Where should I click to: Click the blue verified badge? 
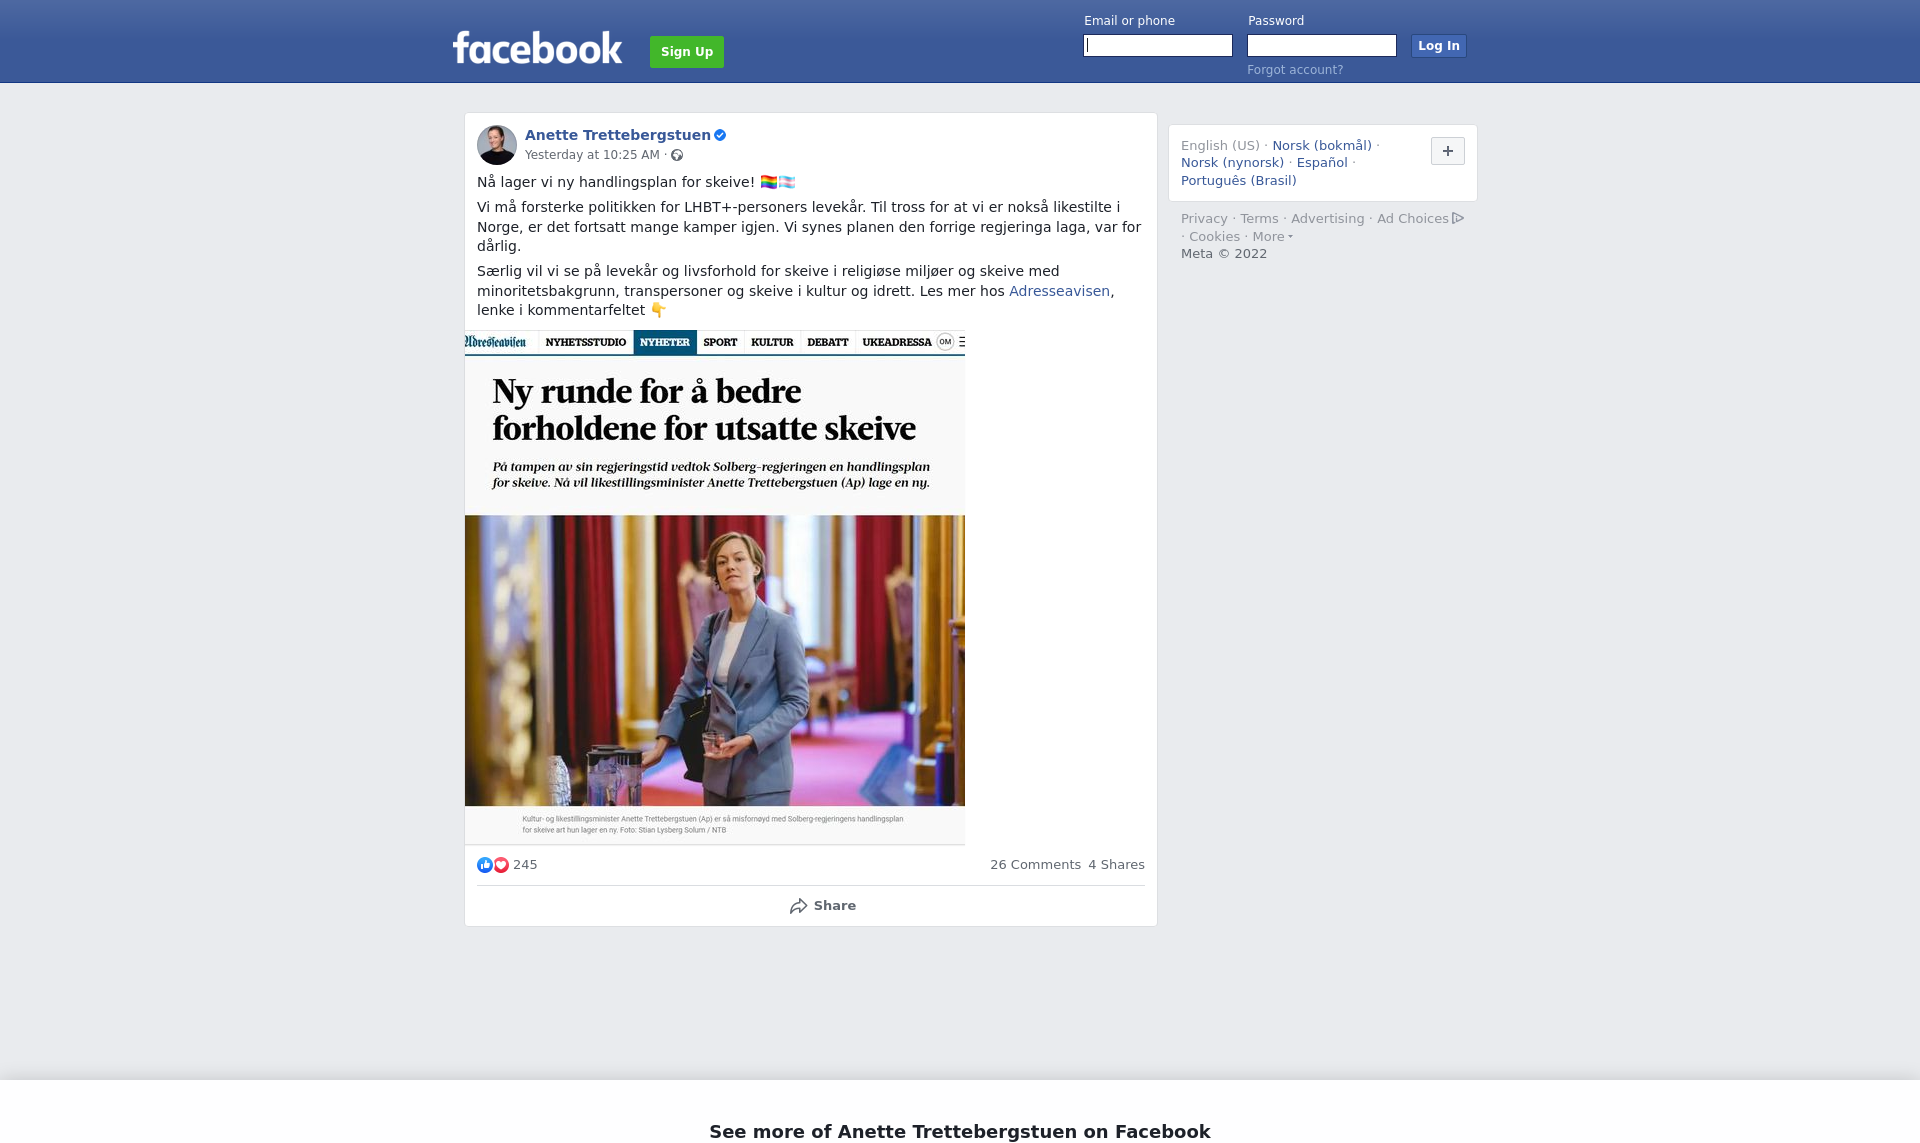pos(720,135)
